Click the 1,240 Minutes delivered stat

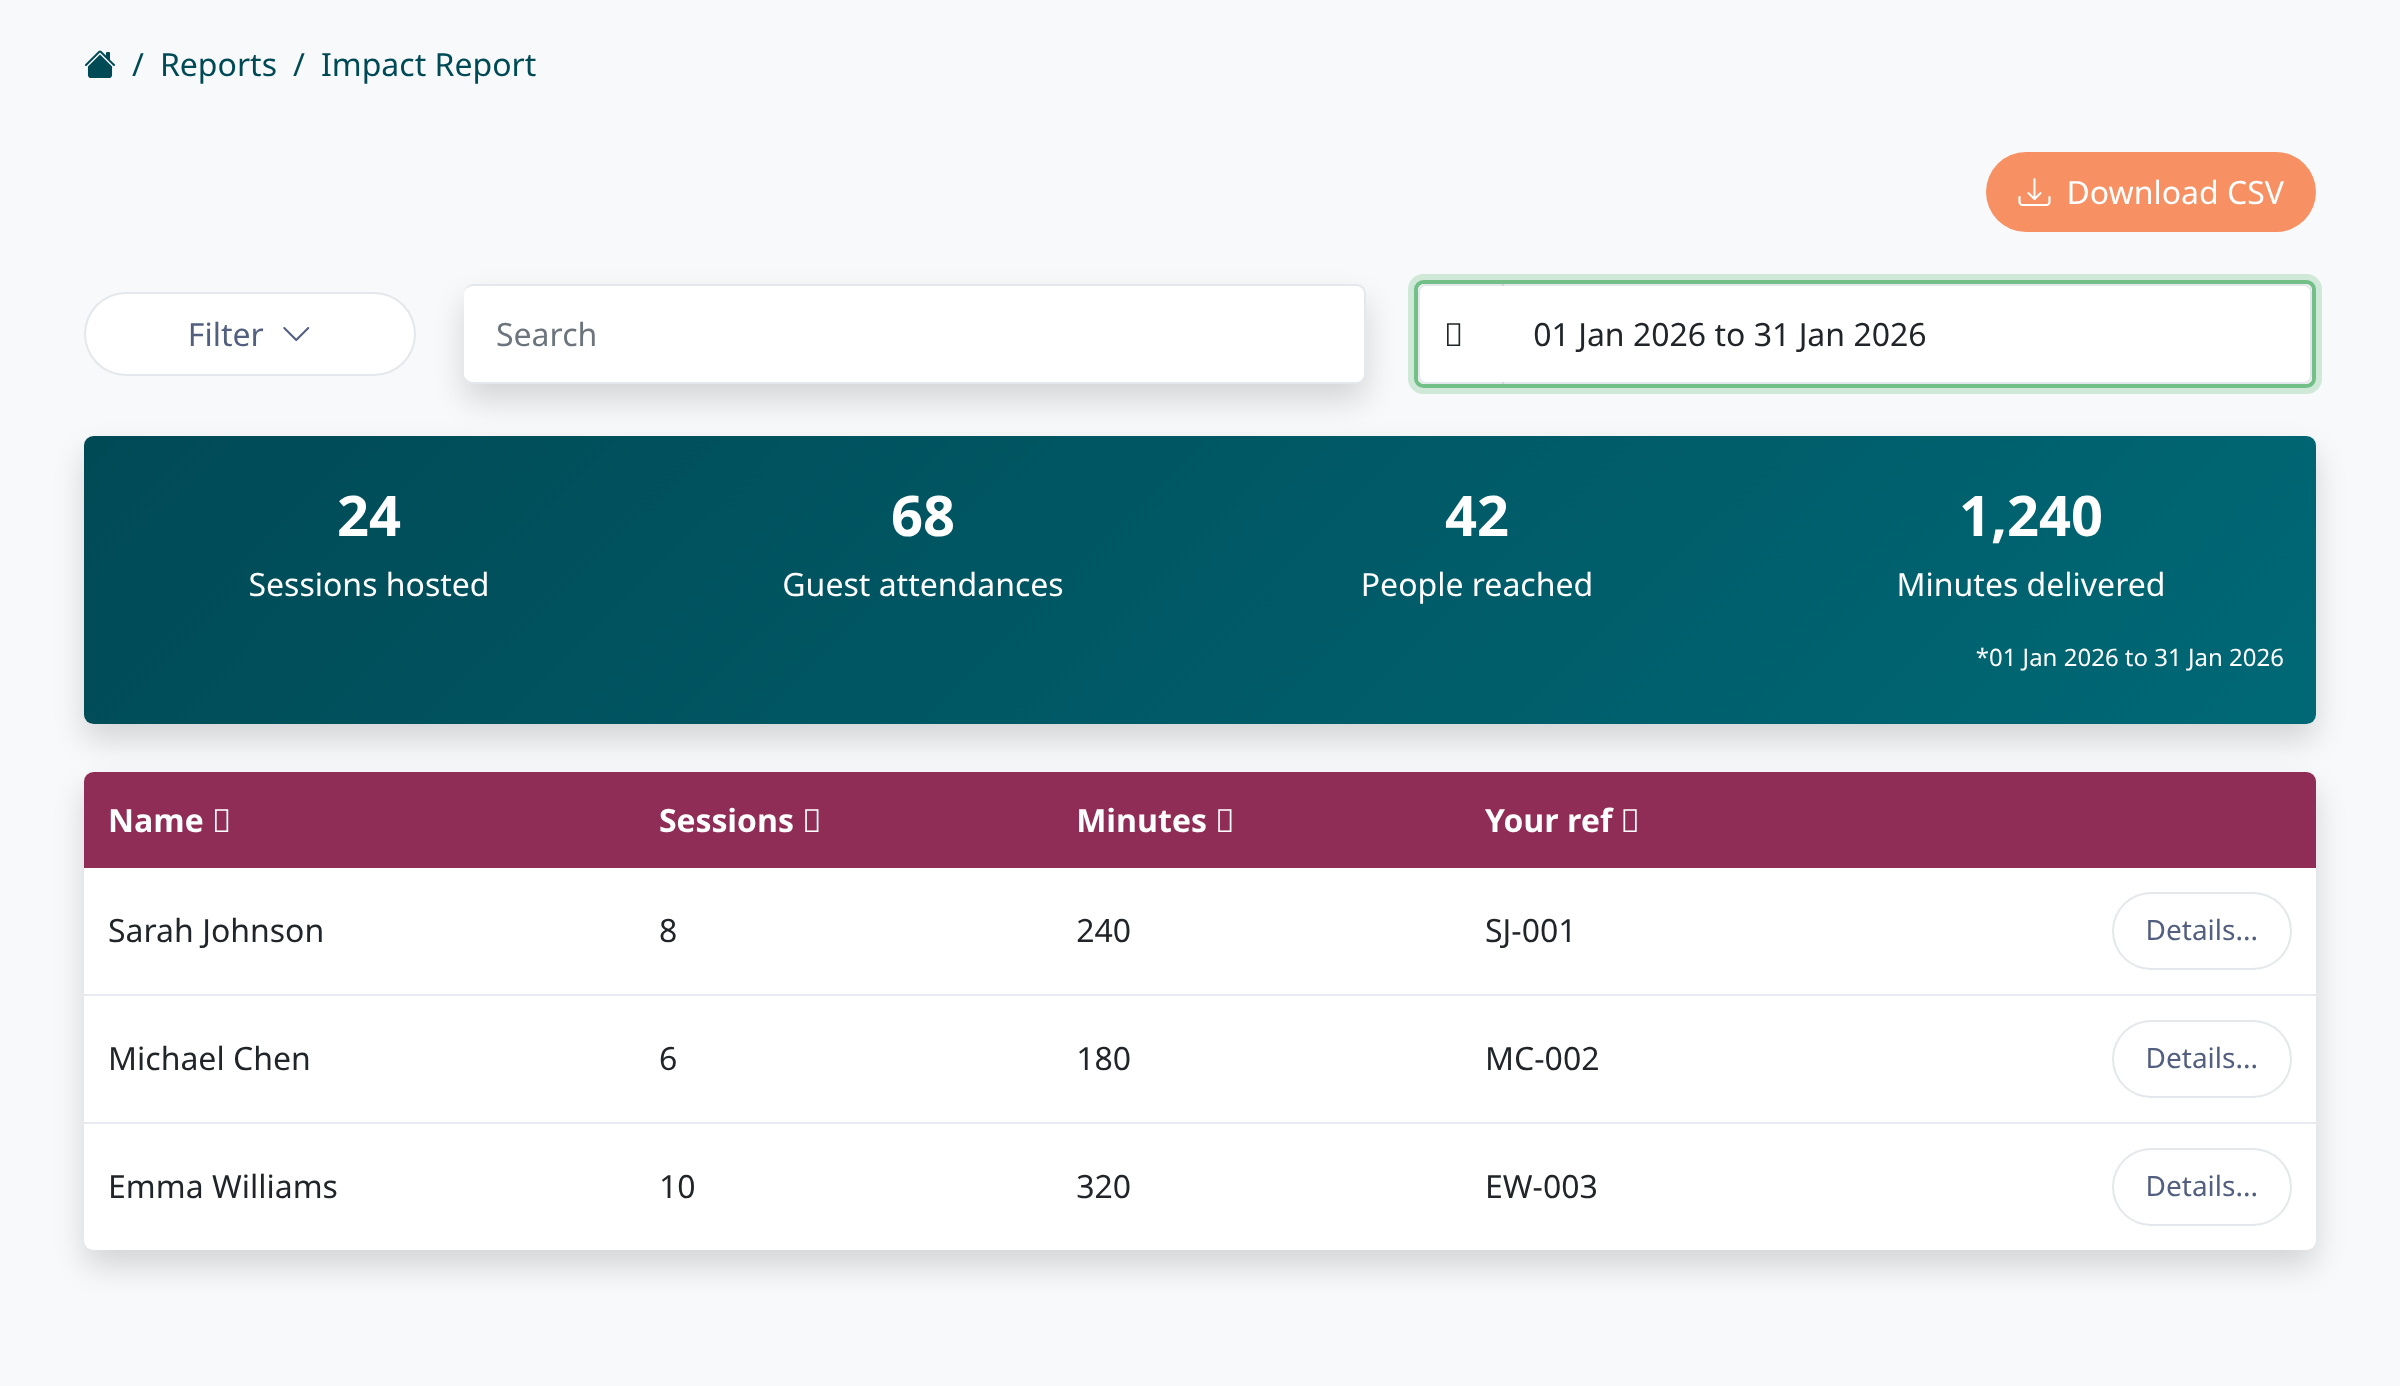tap(2031, 546)
